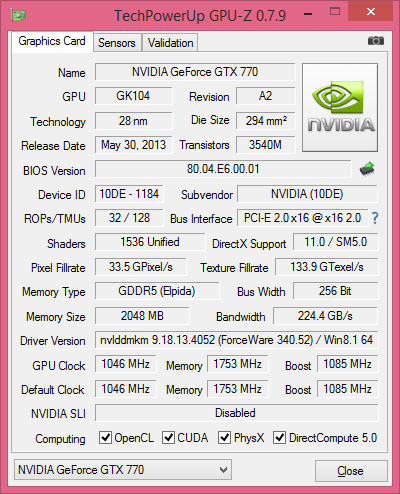Close the window with the X button
This screenshot has width=400, height=494.
coord(370,12)
